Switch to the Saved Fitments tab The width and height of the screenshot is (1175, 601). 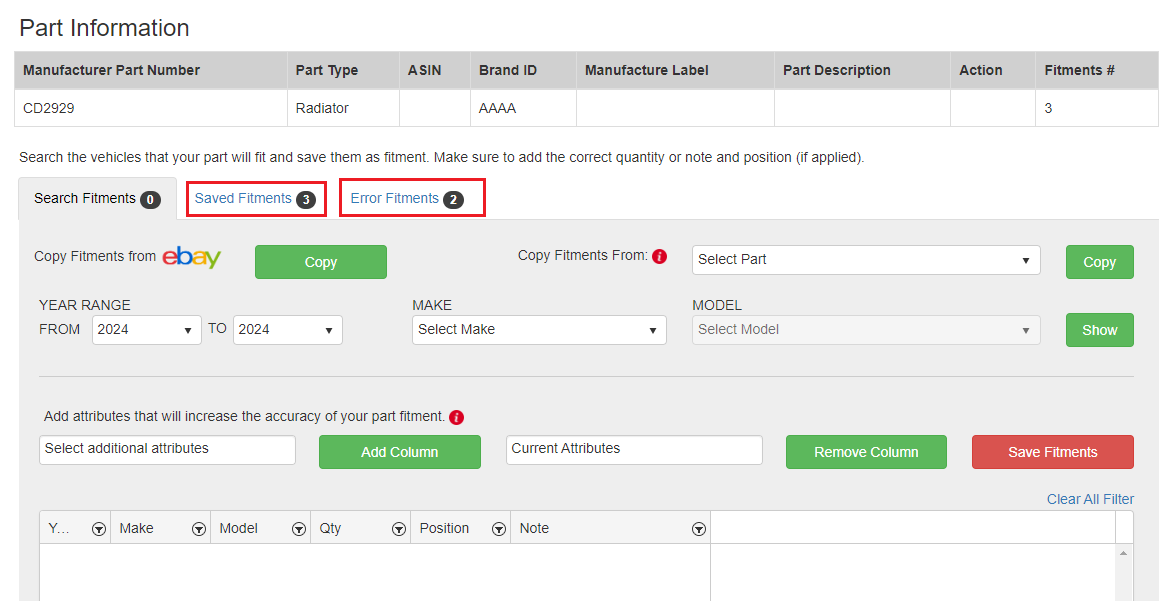pyautogui.click(x=255, y=199)
